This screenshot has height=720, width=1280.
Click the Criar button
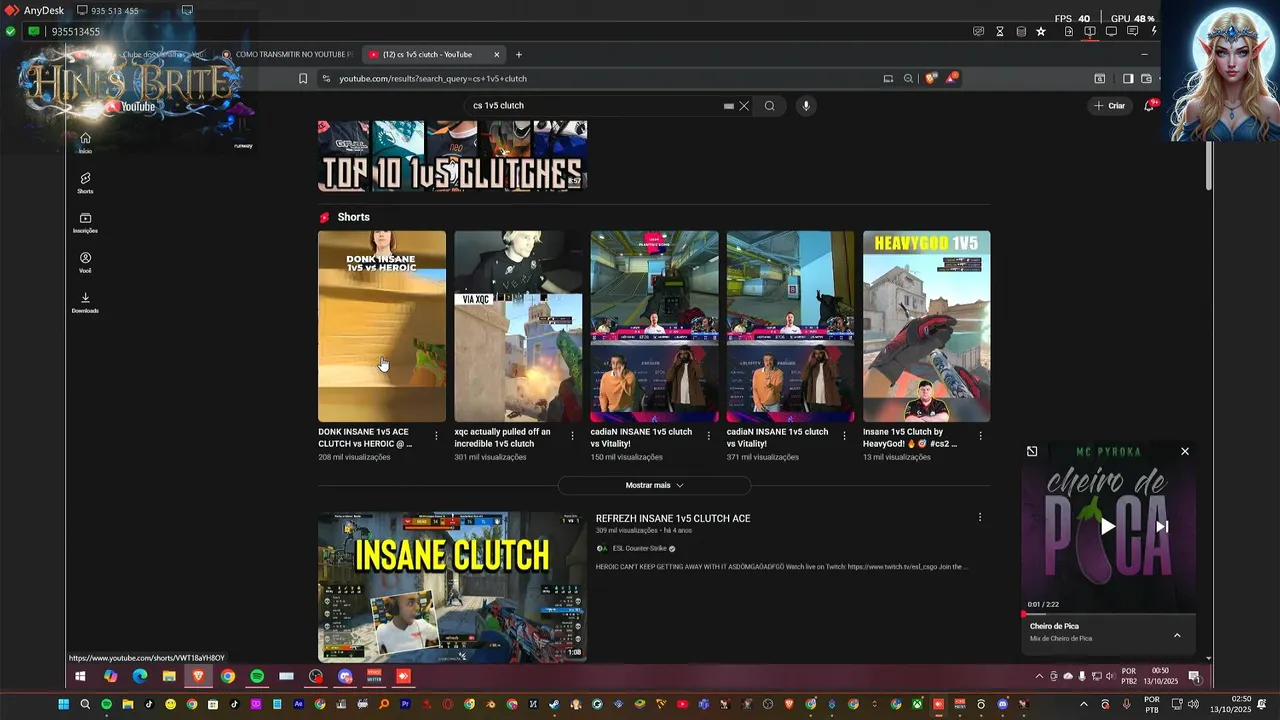[x=1110, y=106]
